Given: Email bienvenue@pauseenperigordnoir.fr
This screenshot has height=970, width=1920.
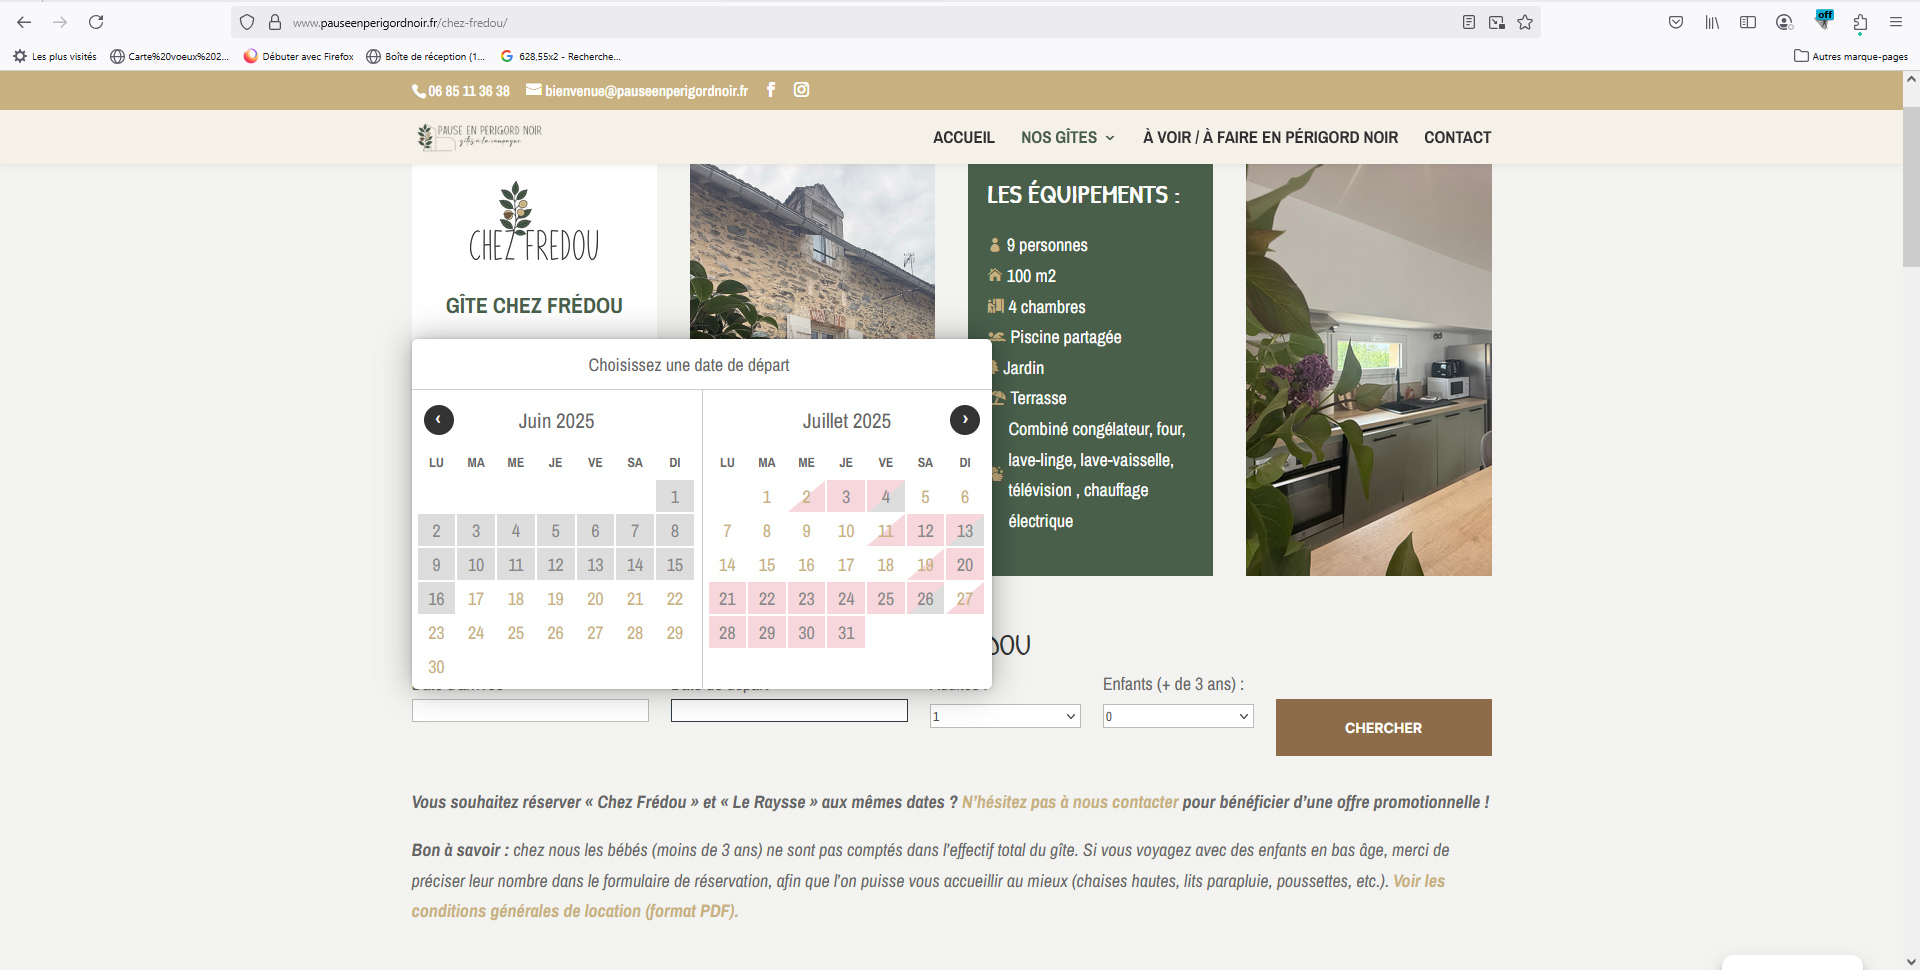Looking at the screenshot, I should (x=637, y=91).
